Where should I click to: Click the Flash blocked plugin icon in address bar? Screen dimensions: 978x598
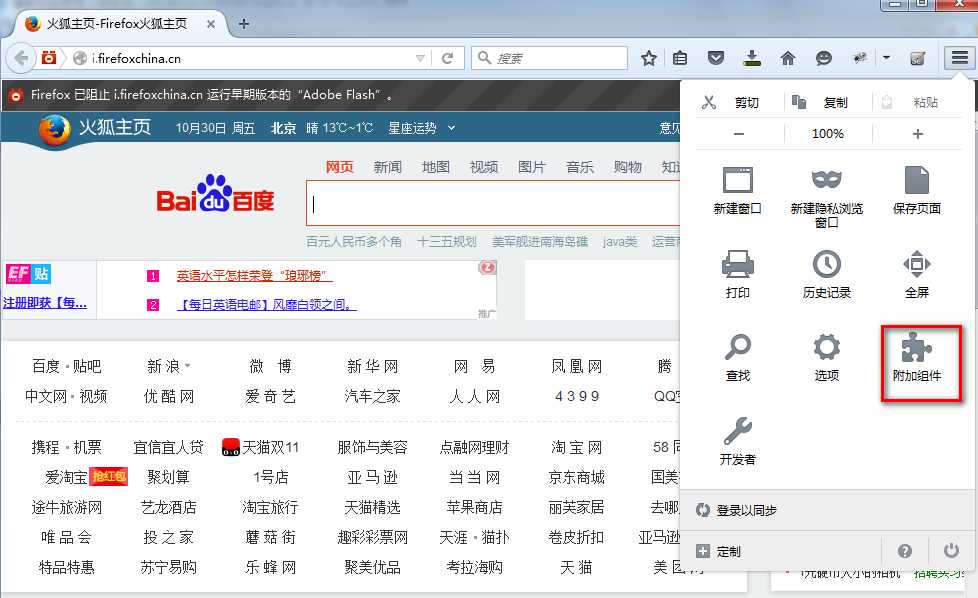click(49, 58)
